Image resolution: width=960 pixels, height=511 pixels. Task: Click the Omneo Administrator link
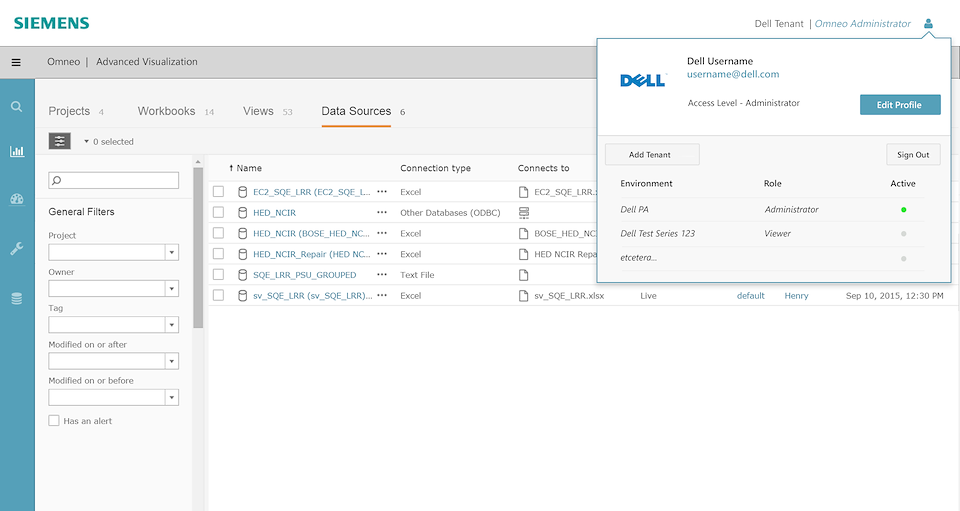[863, 24]
